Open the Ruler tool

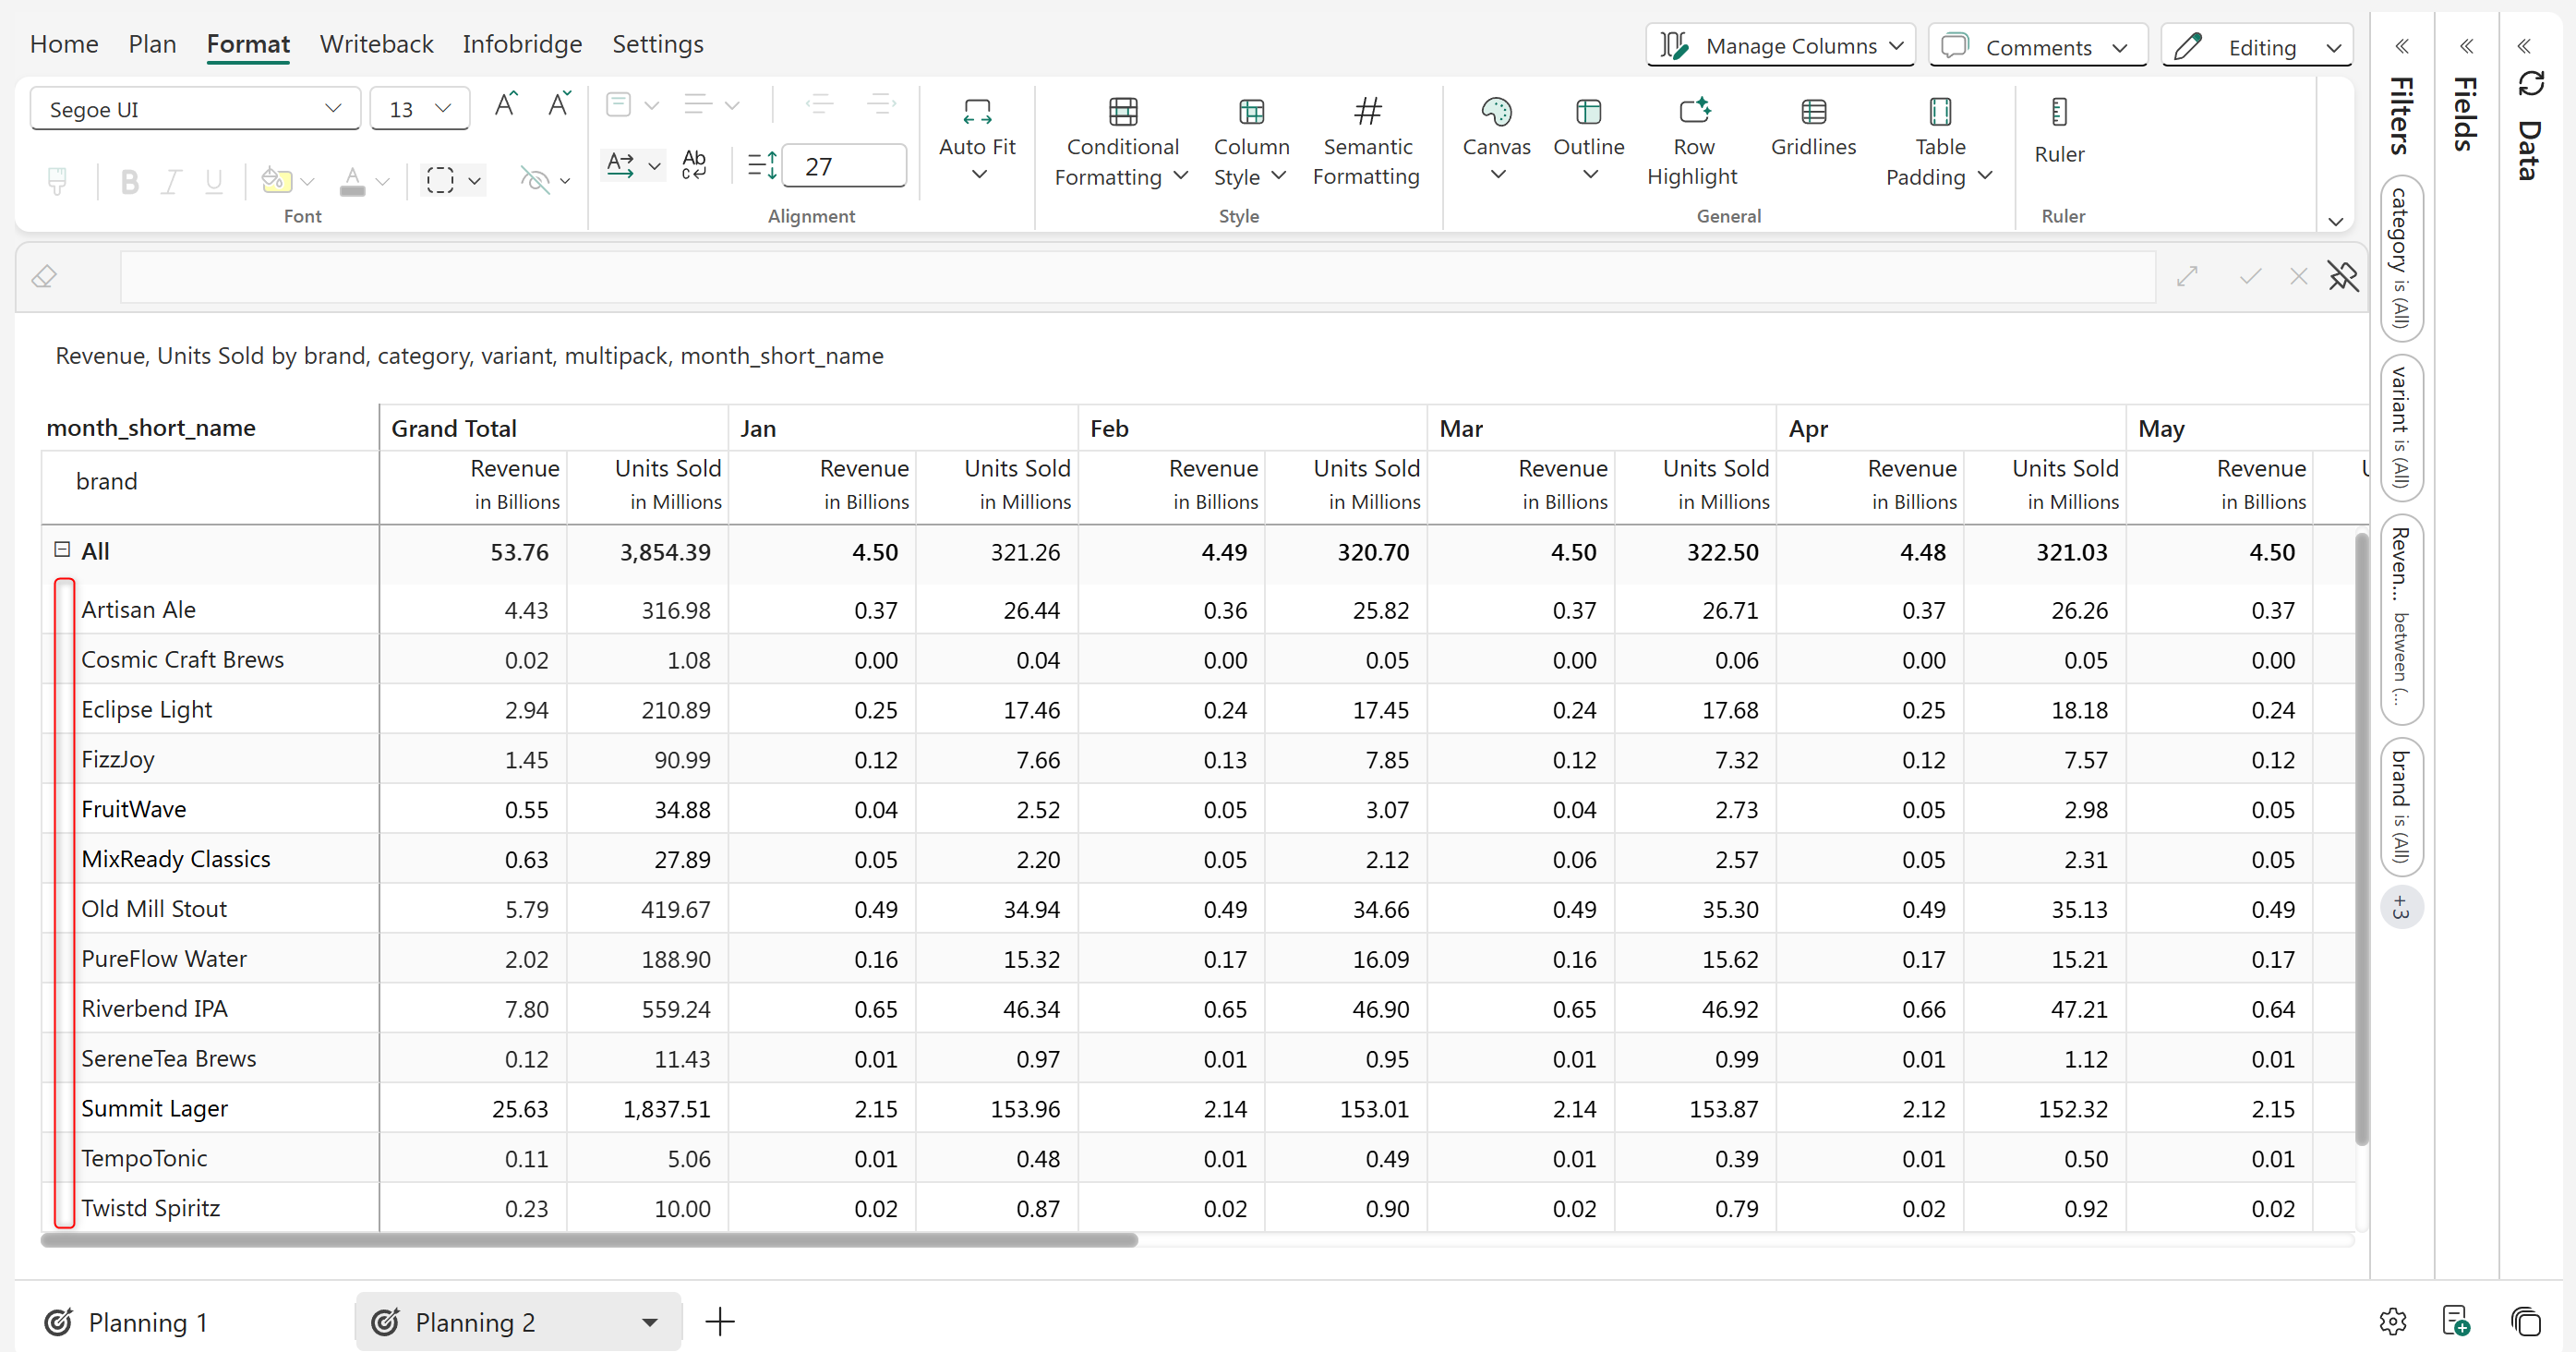[x=2058, y=112]
